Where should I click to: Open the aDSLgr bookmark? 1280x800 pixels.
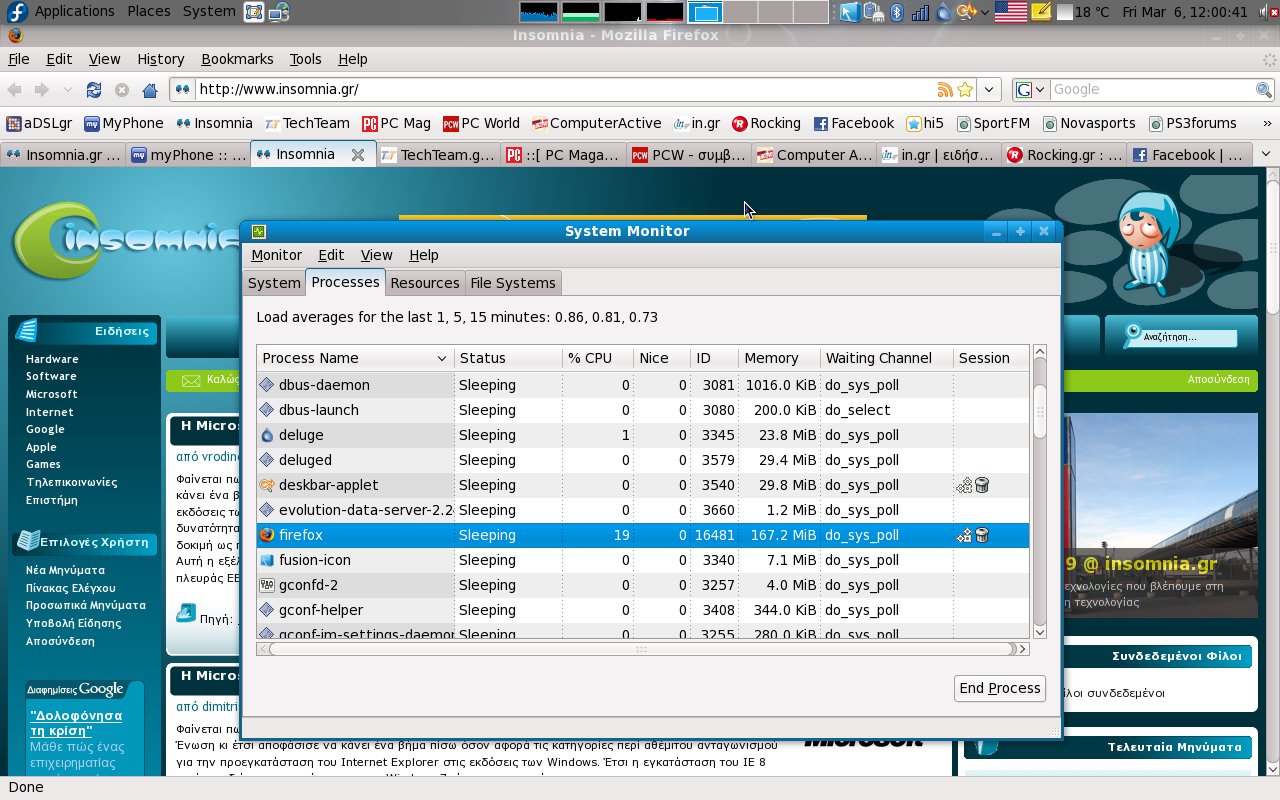pyautogui.click(x=39, y=123)
